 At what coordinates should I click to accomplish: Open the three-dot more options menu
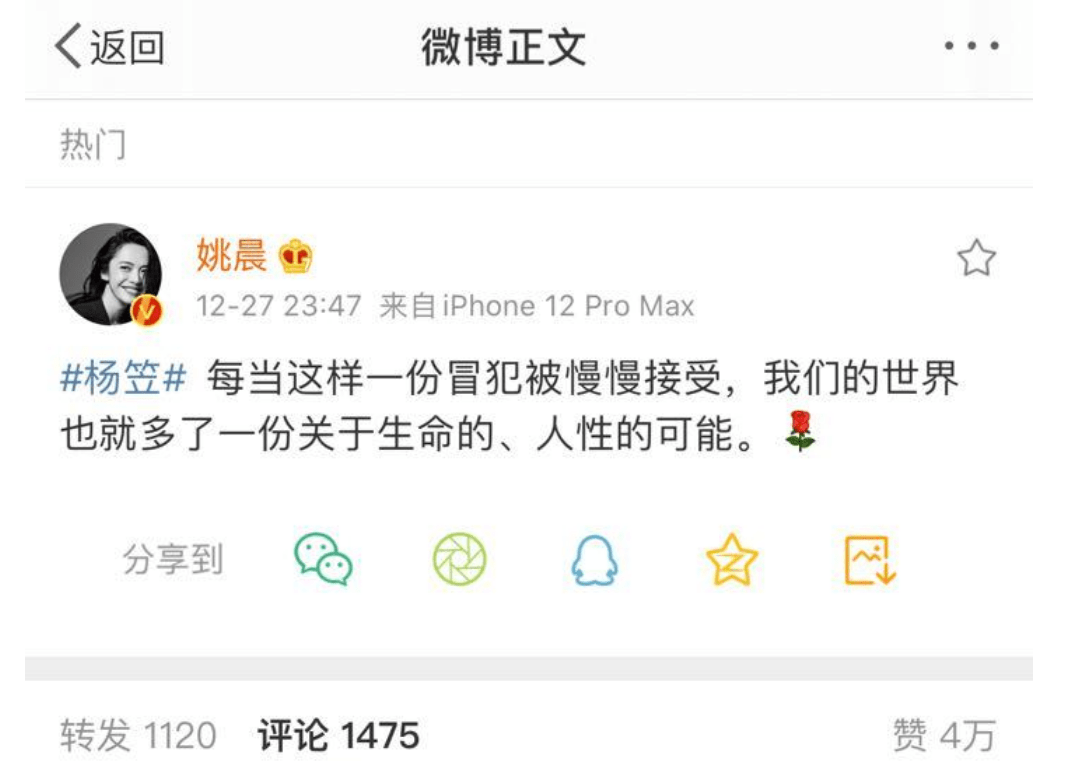pos(971,46)
